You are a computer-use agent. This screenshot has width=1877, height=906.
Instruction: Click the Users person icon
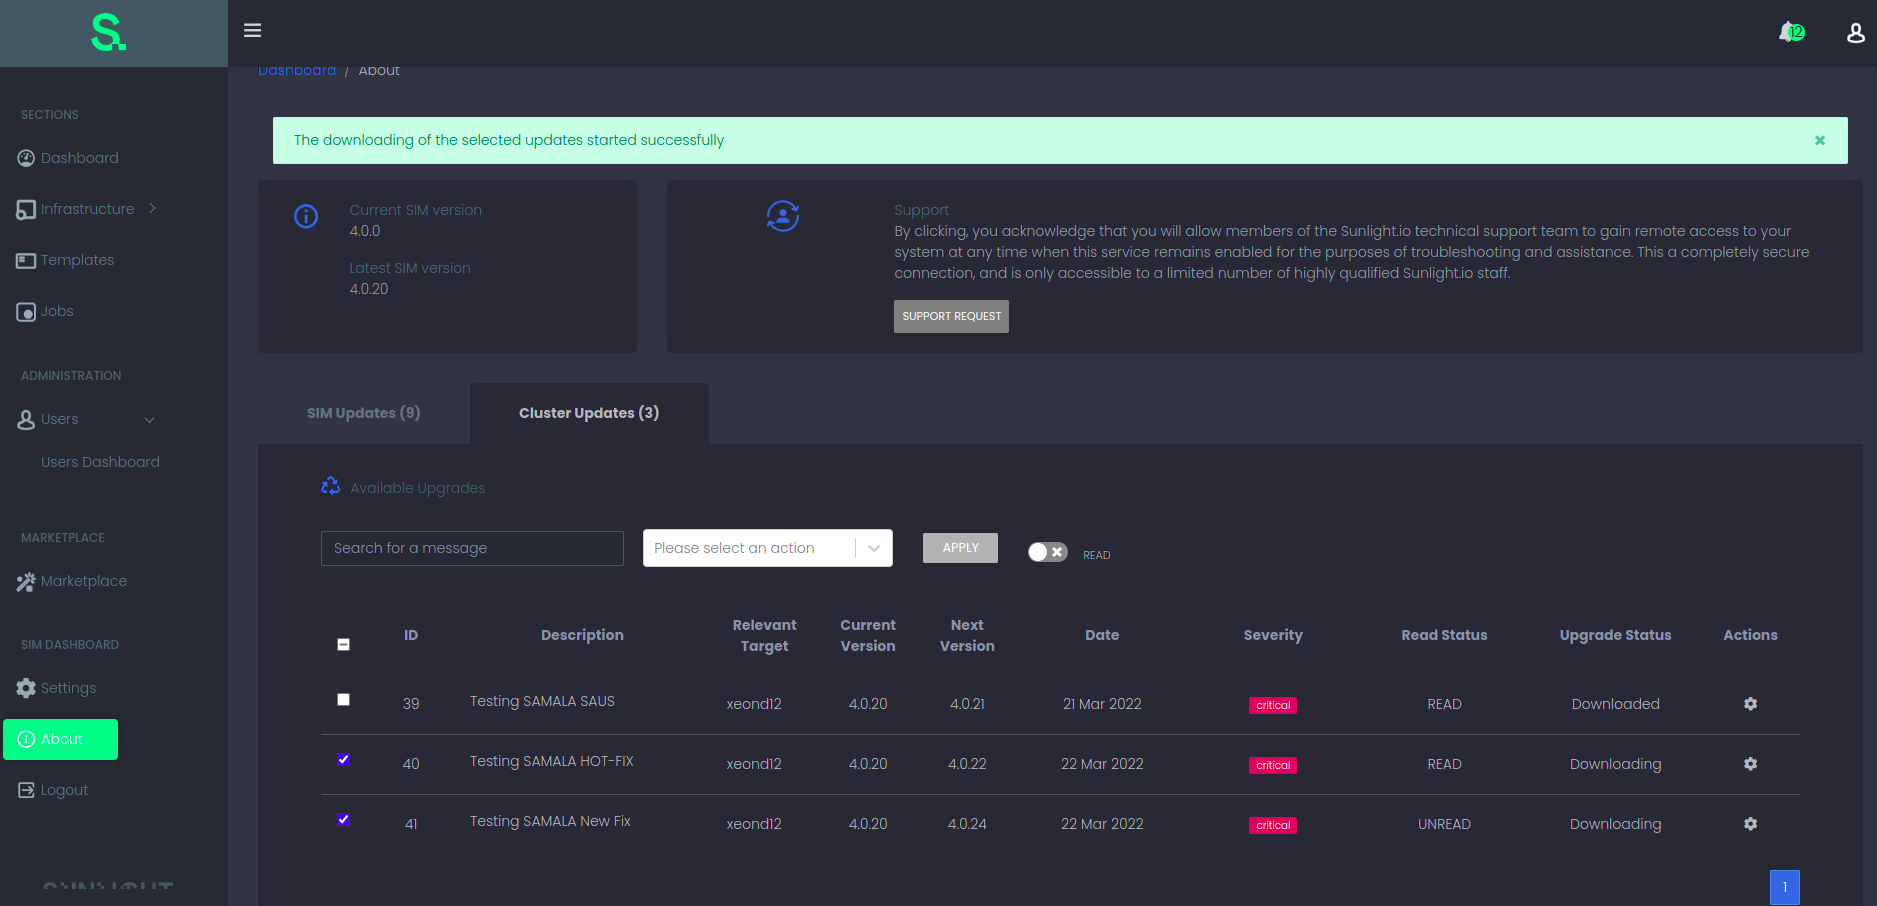point(26,420)
